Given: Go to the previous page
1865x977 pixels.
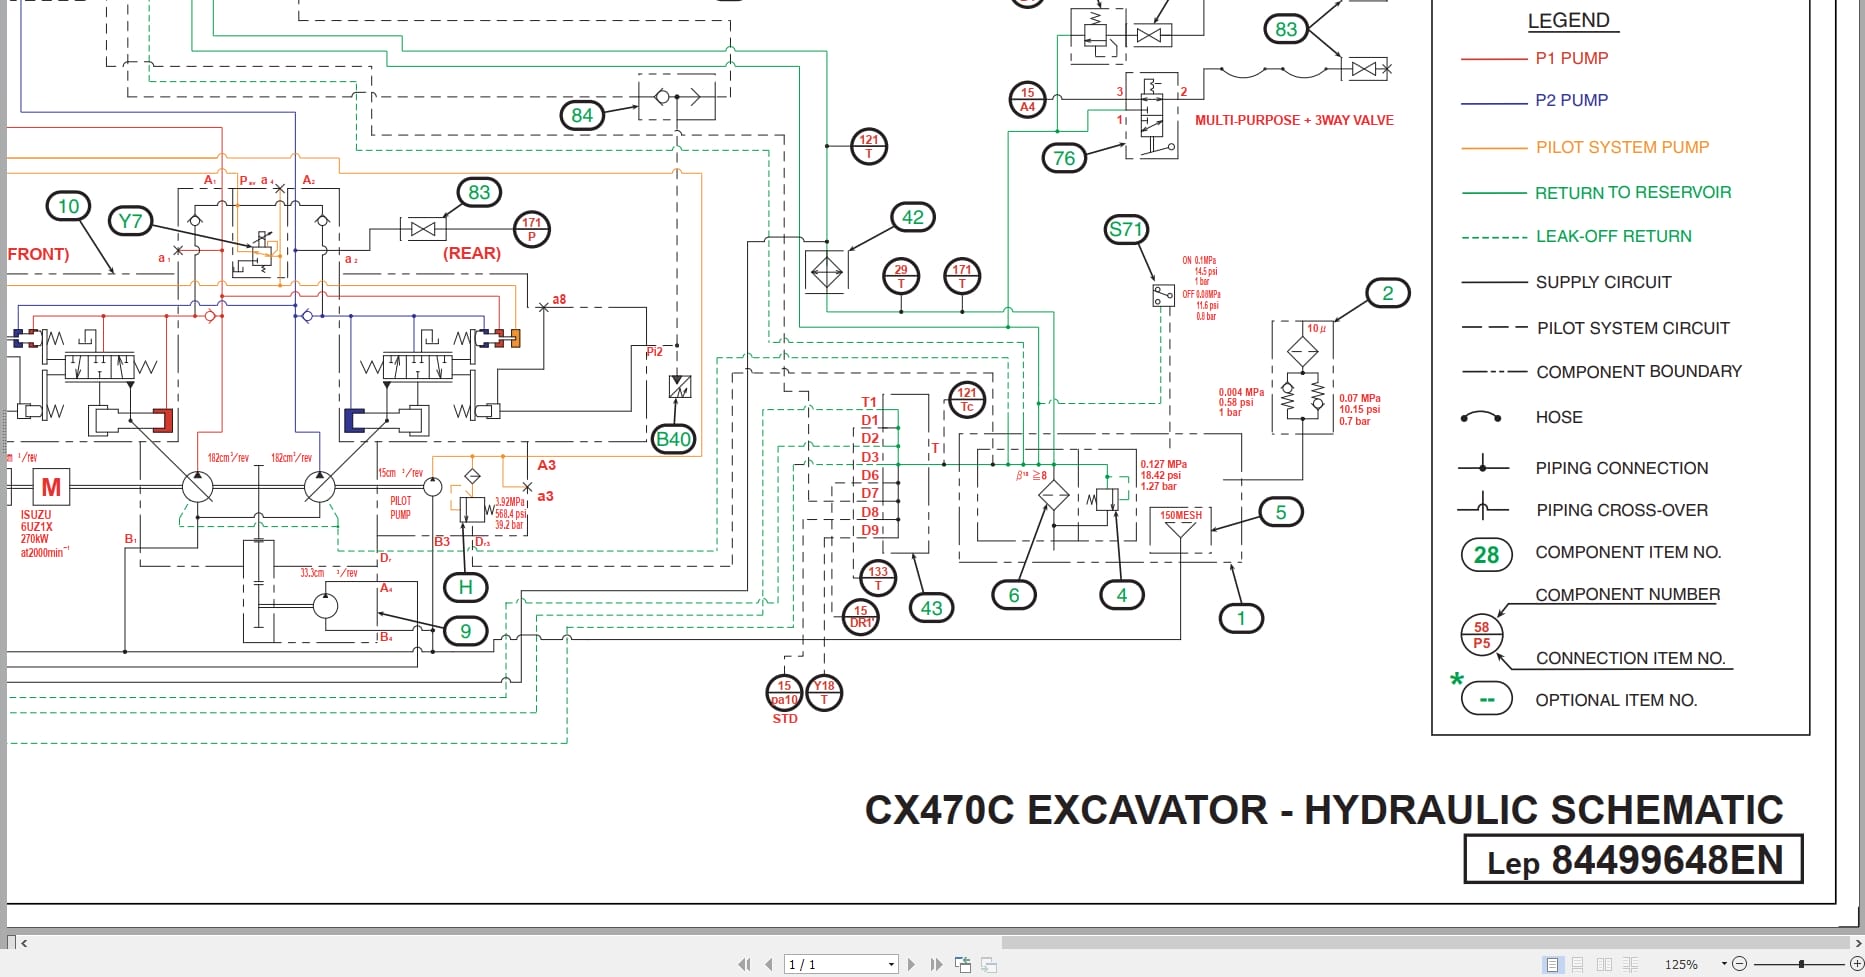Looking at the screenshot, I should [768, 963].
